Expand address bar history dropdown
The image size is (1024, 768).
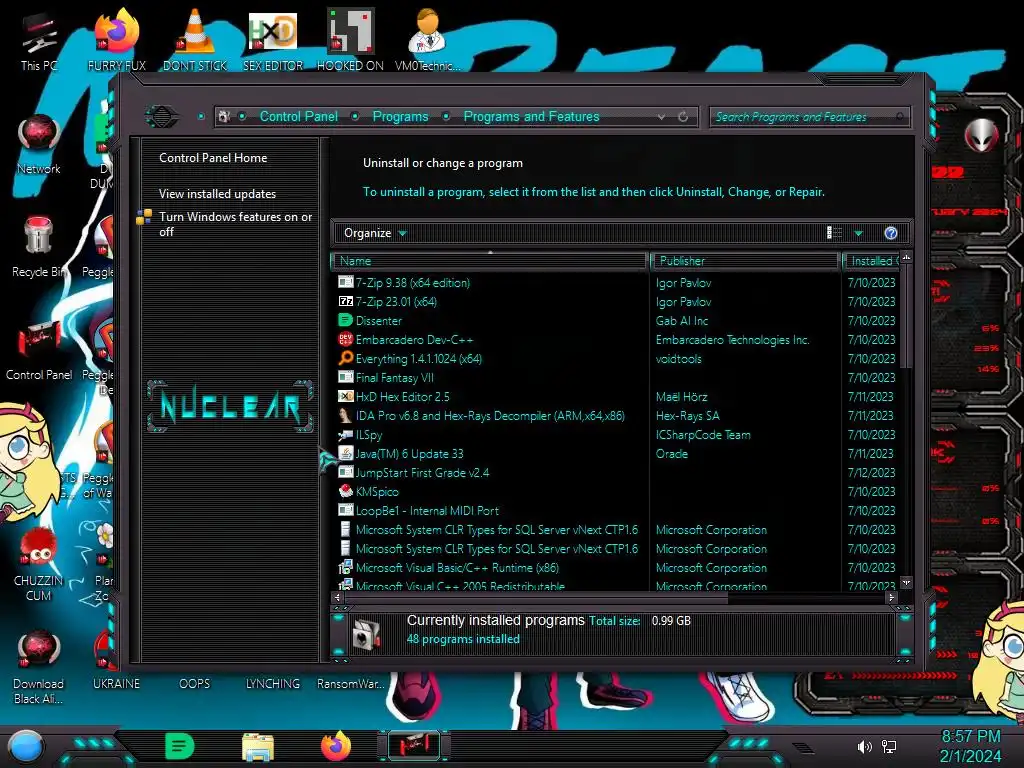click(662, 117)
